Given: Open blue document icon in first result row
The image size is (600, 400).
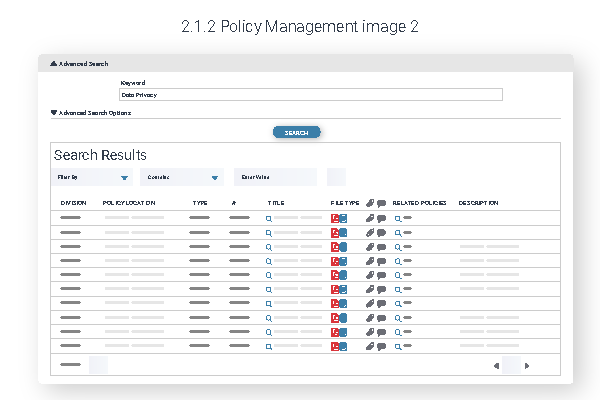Looking at the screenshot, I should click(343, 219).
